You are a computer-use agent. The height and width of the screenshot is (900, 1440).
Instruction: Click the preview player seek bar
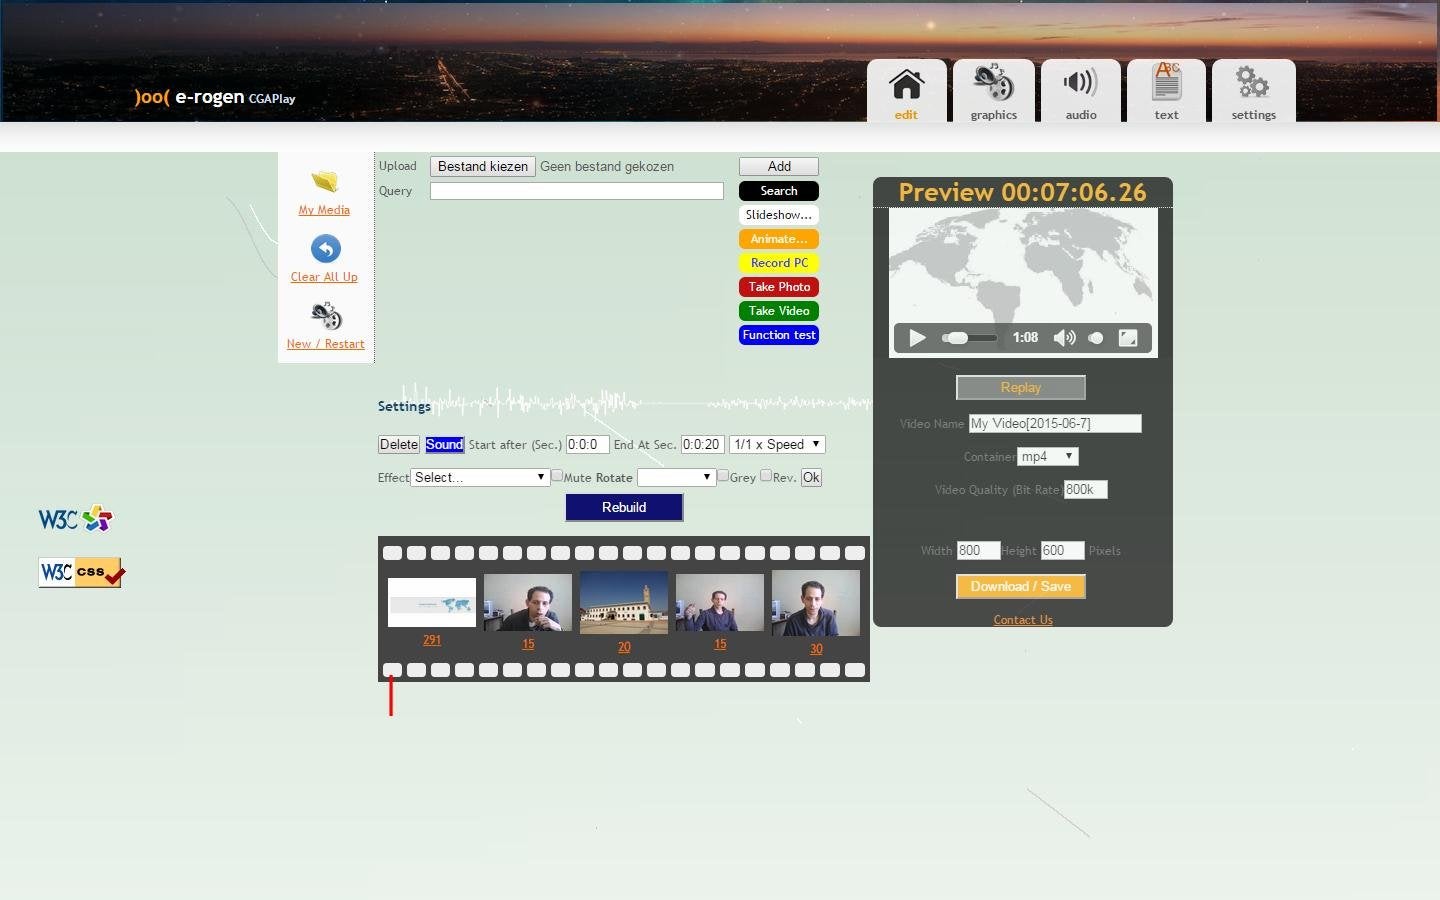coord(969,338)
